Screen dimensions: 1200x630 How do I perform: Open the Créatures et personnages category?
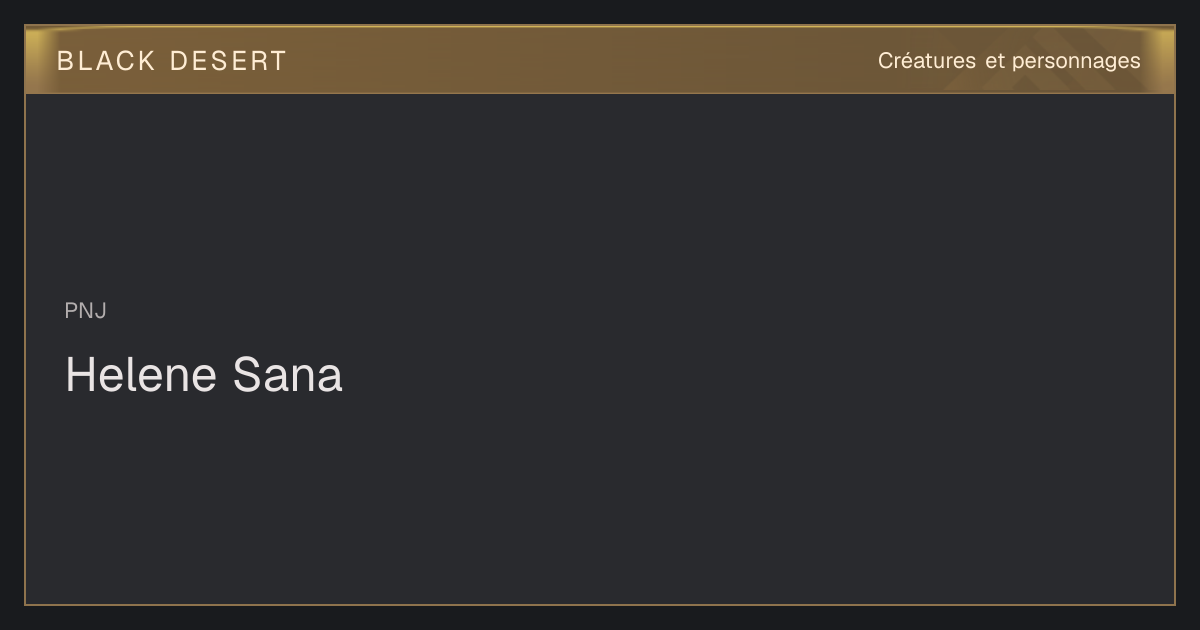point(1009,61)
